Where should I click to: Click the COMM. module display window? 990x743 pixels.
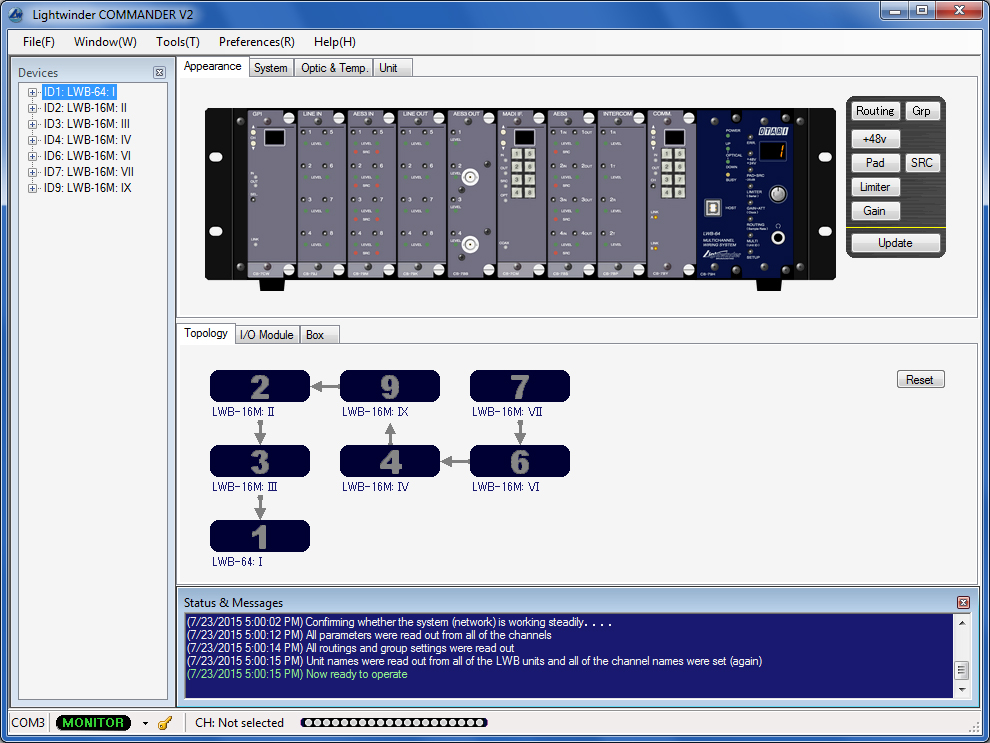[674, 137]
